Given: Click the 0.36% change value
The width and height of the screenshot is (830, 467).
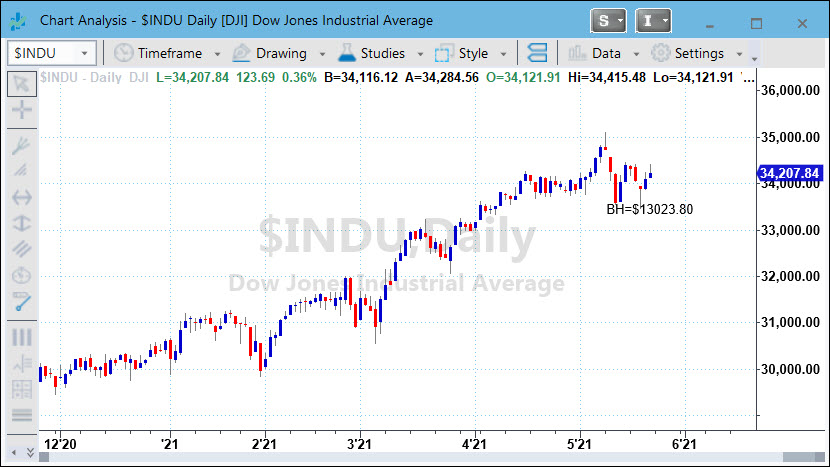Looking at the screenshot, I should point(299,77).
